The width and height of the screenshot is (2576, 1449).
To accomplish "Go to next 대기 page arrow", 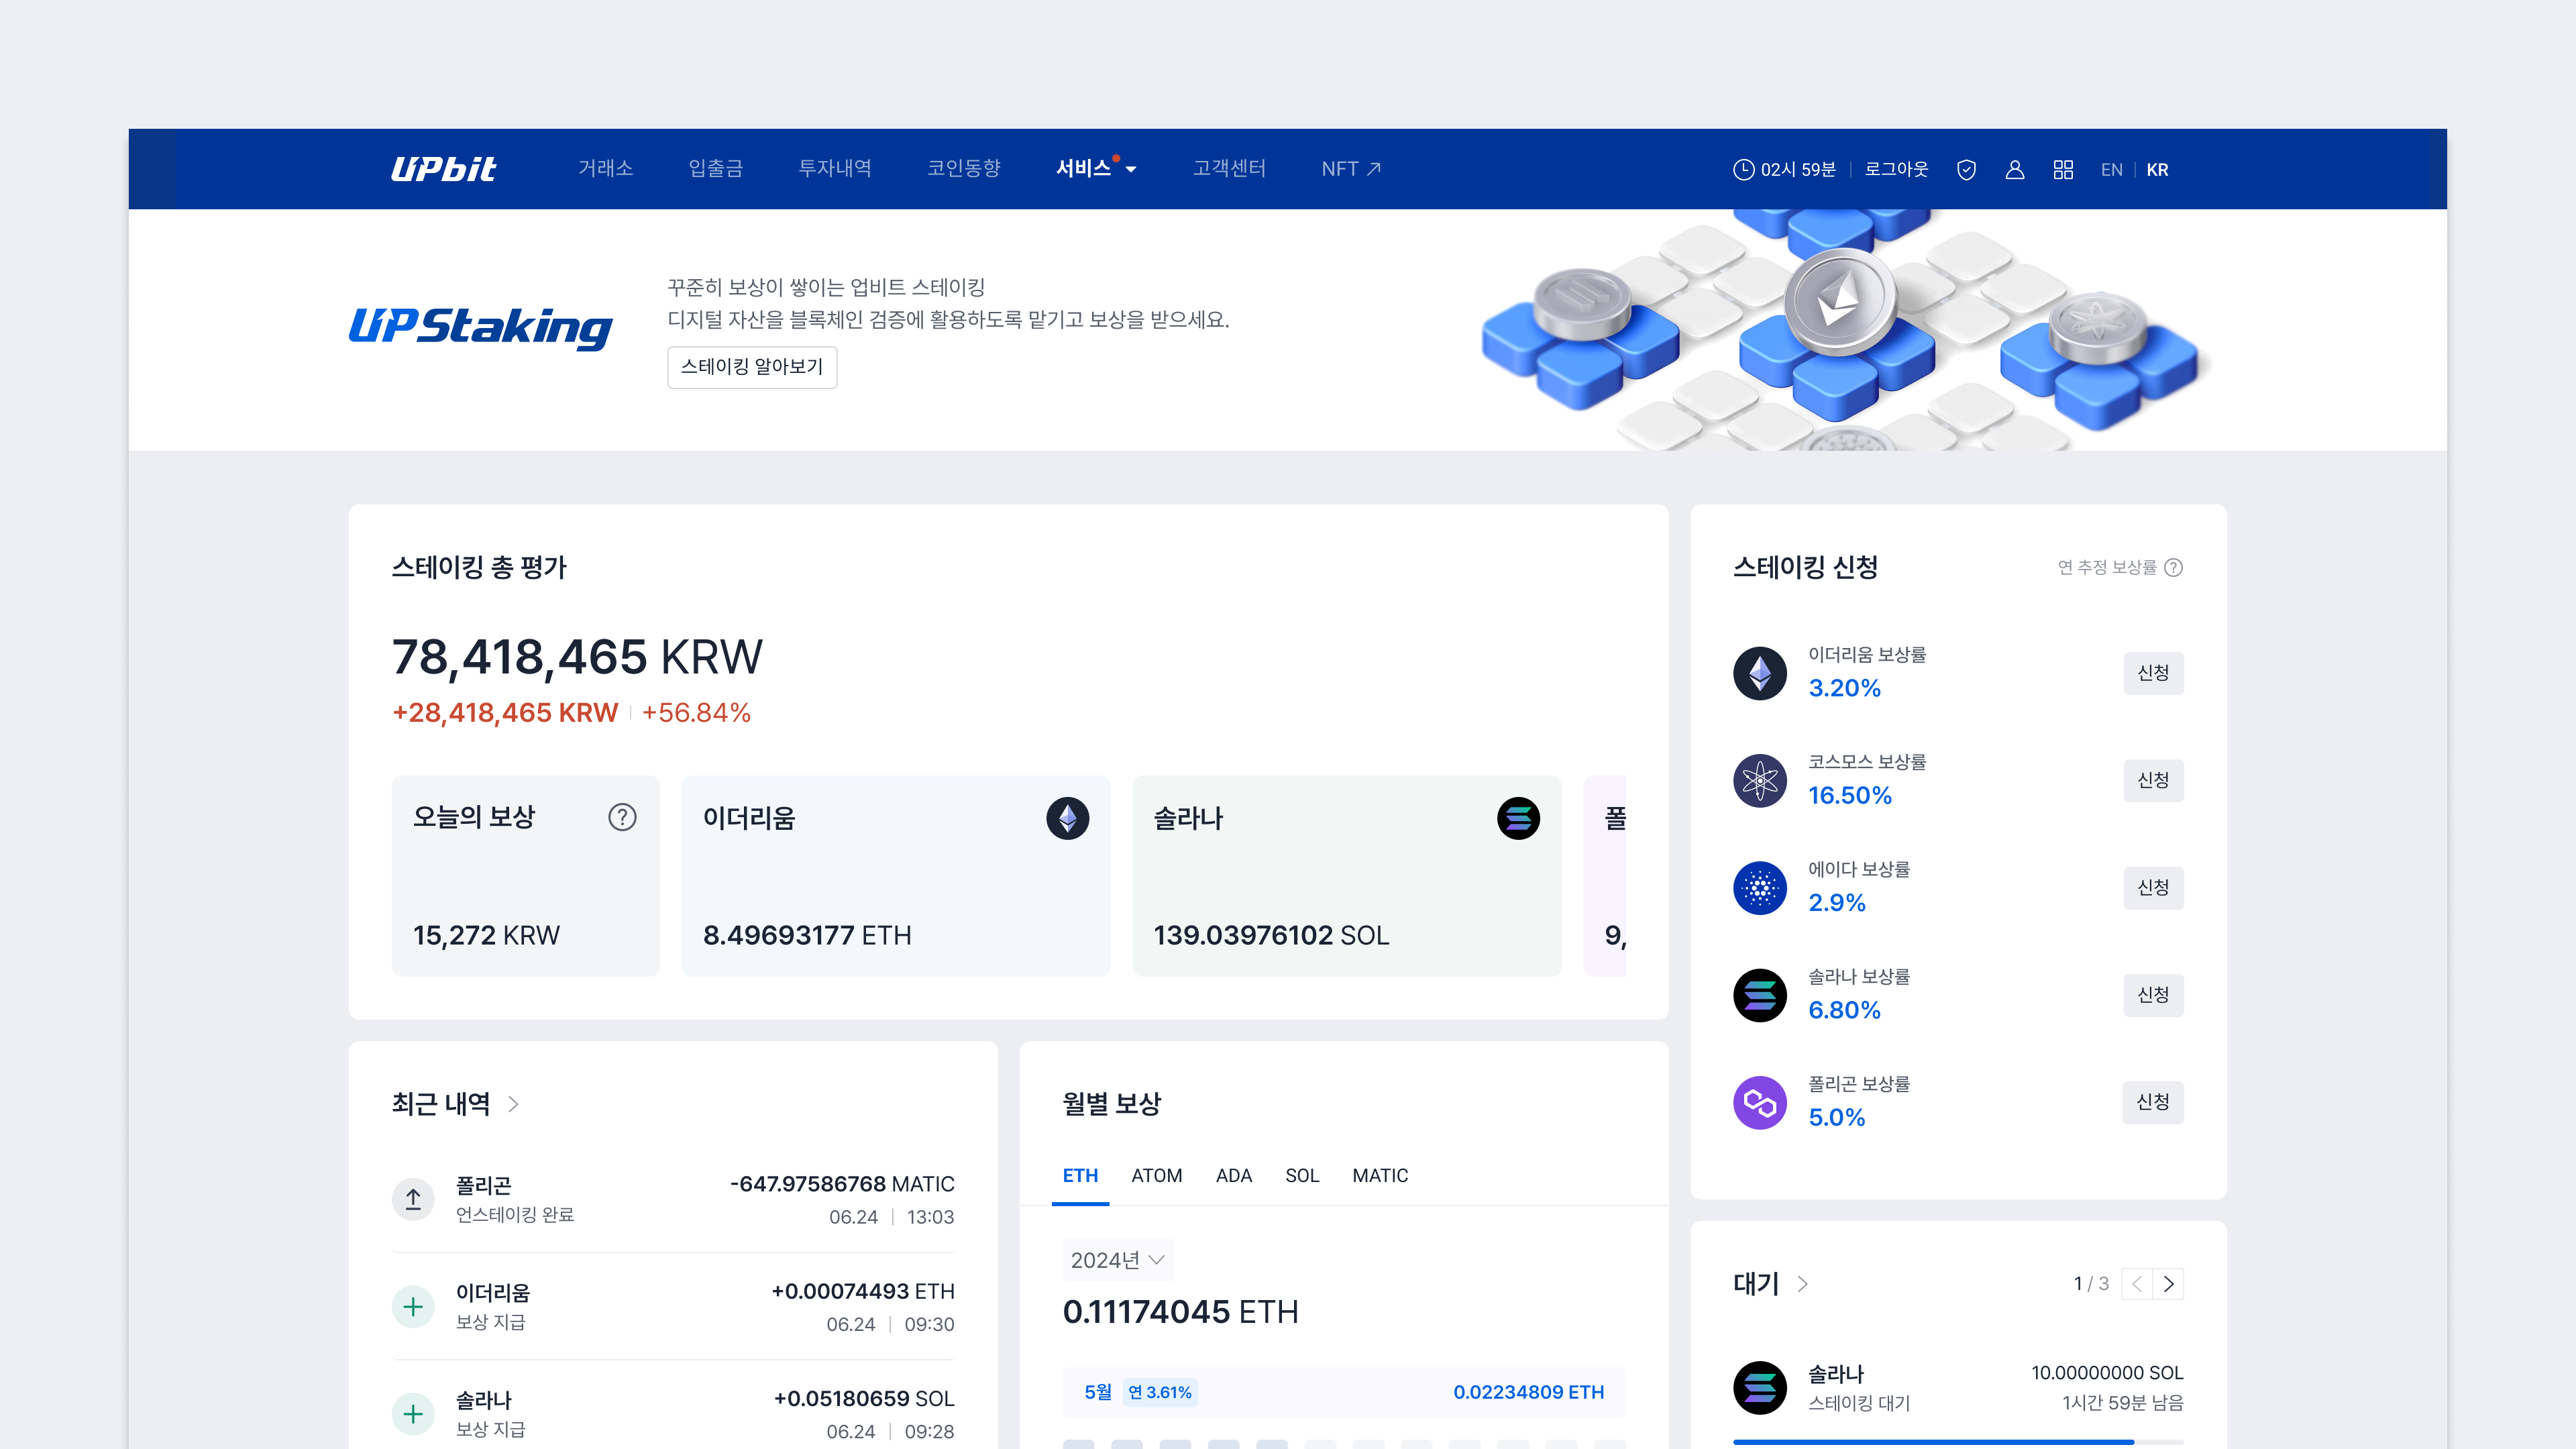I will (2168, 1284).
